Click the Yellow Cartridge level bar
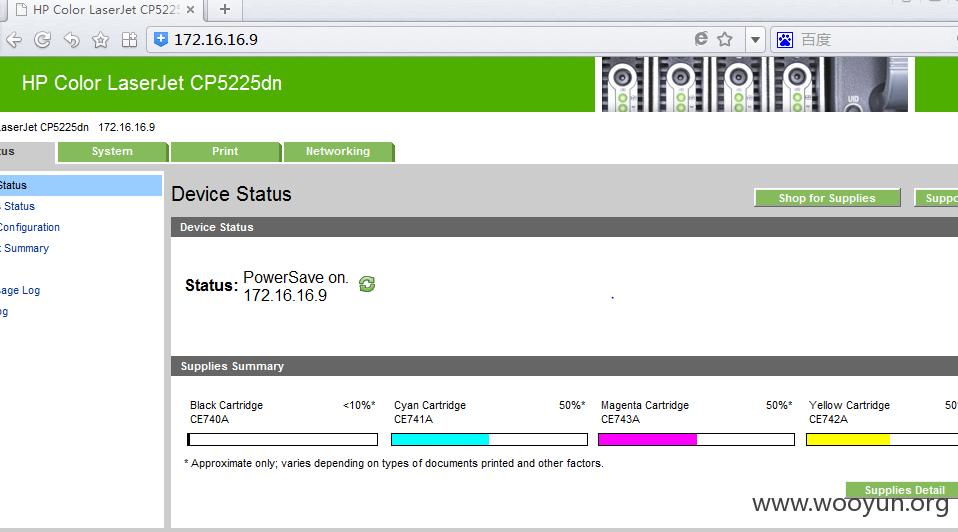Viewport: 958px width, 532px height. point(882,440)
